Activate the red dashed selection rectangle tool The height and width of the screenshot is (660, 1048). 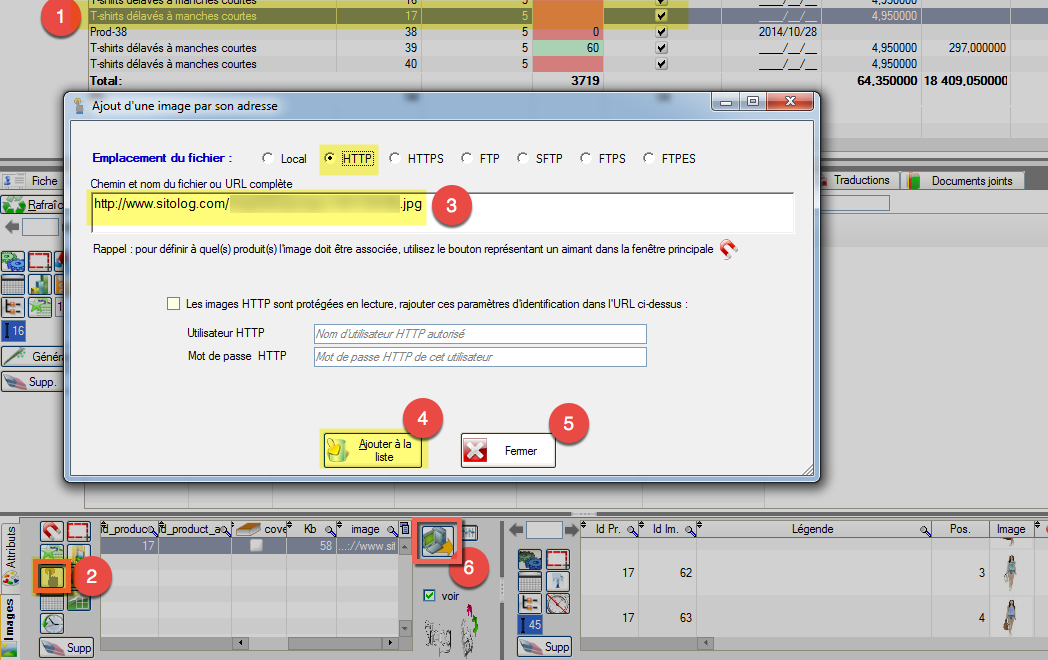(78, 530)
